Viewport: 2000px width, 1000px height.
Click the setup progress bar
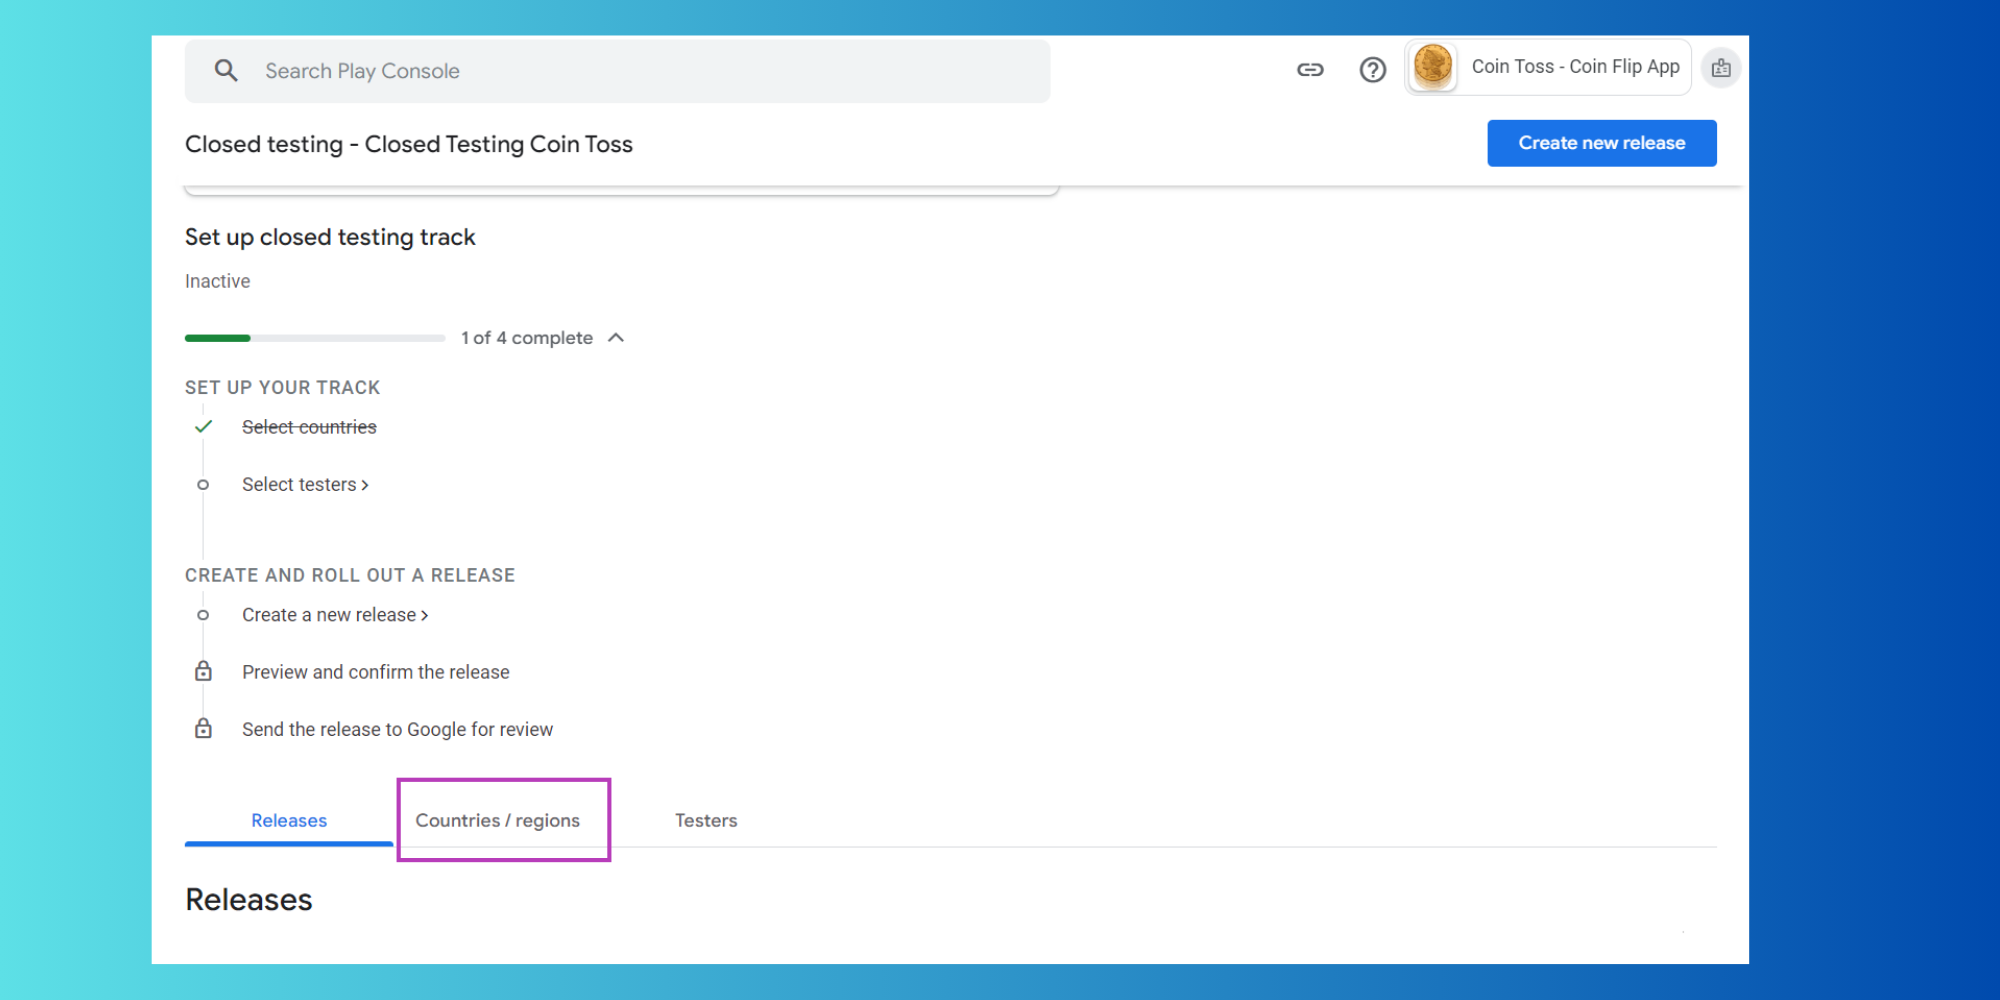pos(315,338)
